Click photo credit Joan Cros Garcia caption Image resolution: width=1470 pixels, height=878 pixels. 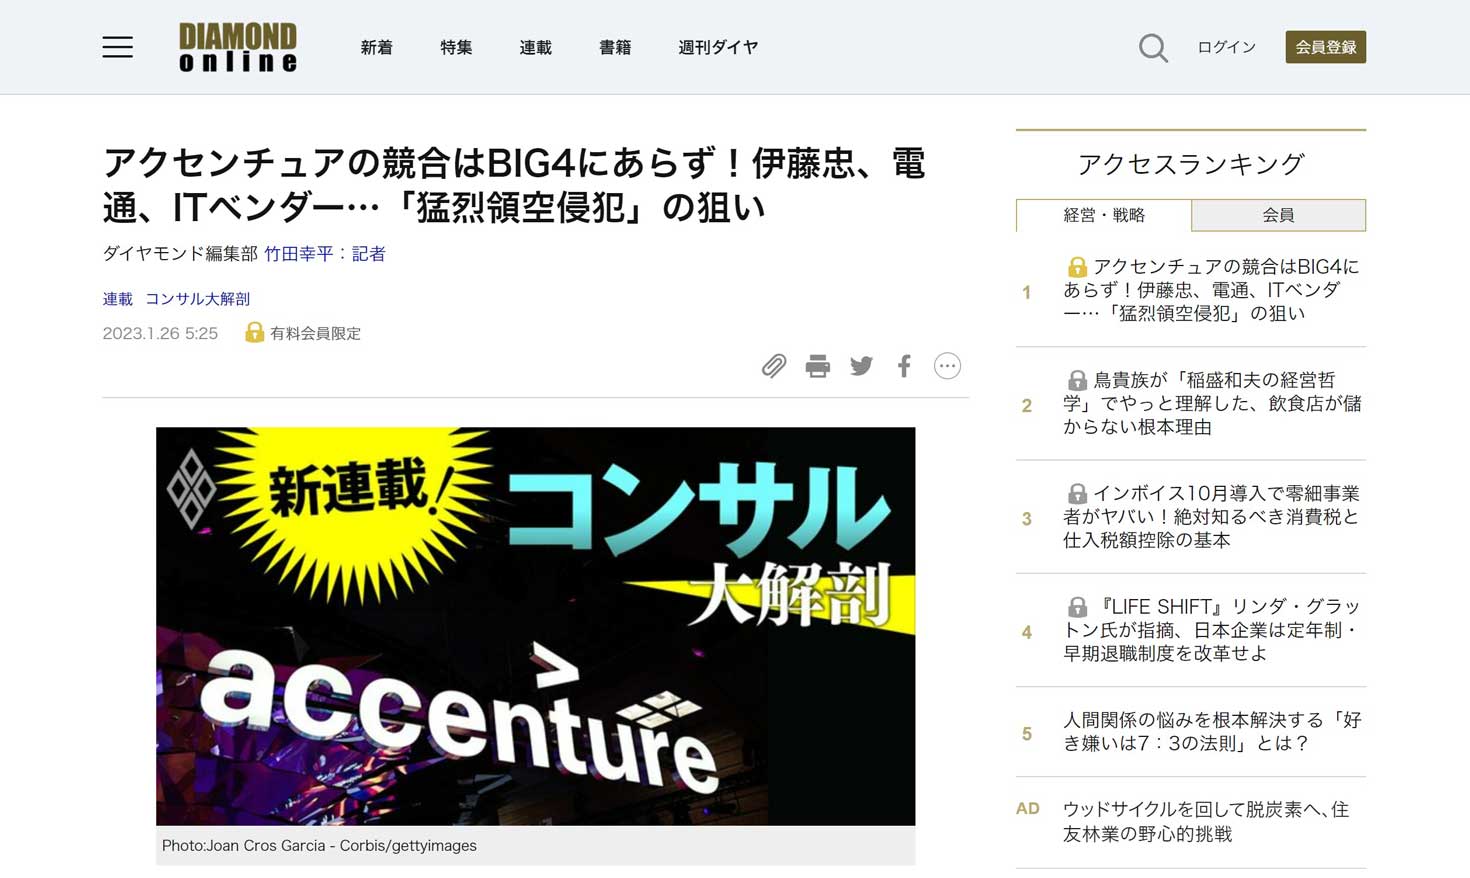[x=319, y=845]
